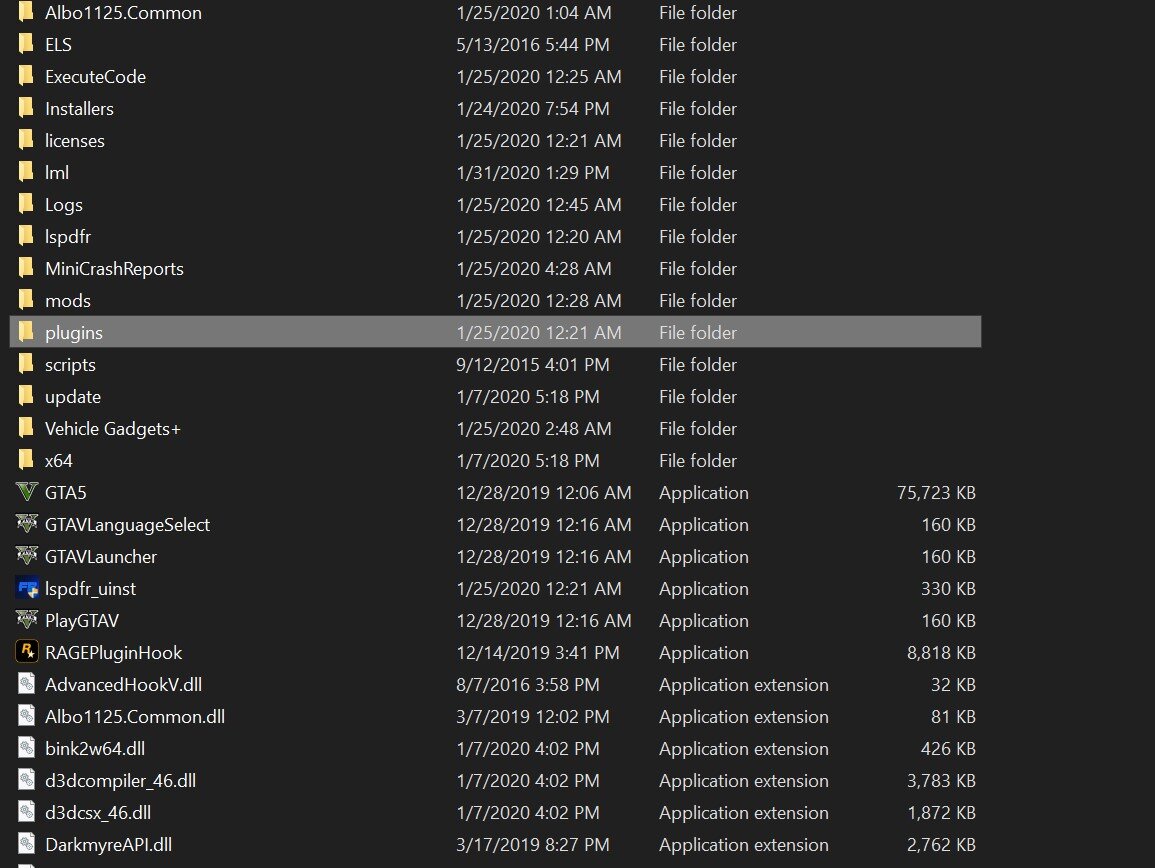
Task: Select the ExecuteCode folder icon
Action: pyautogui.click(x=26, y=76)
